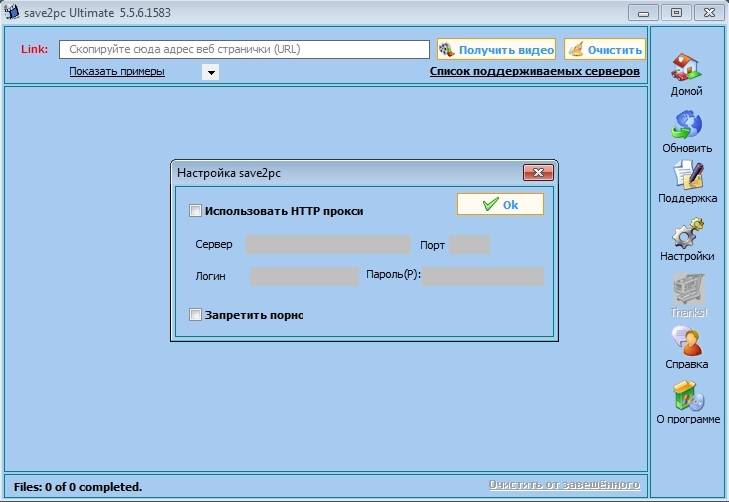729x502 pixels.
Task: Click the save2pc application icon in title bar
Action: (x=12, y=12)
